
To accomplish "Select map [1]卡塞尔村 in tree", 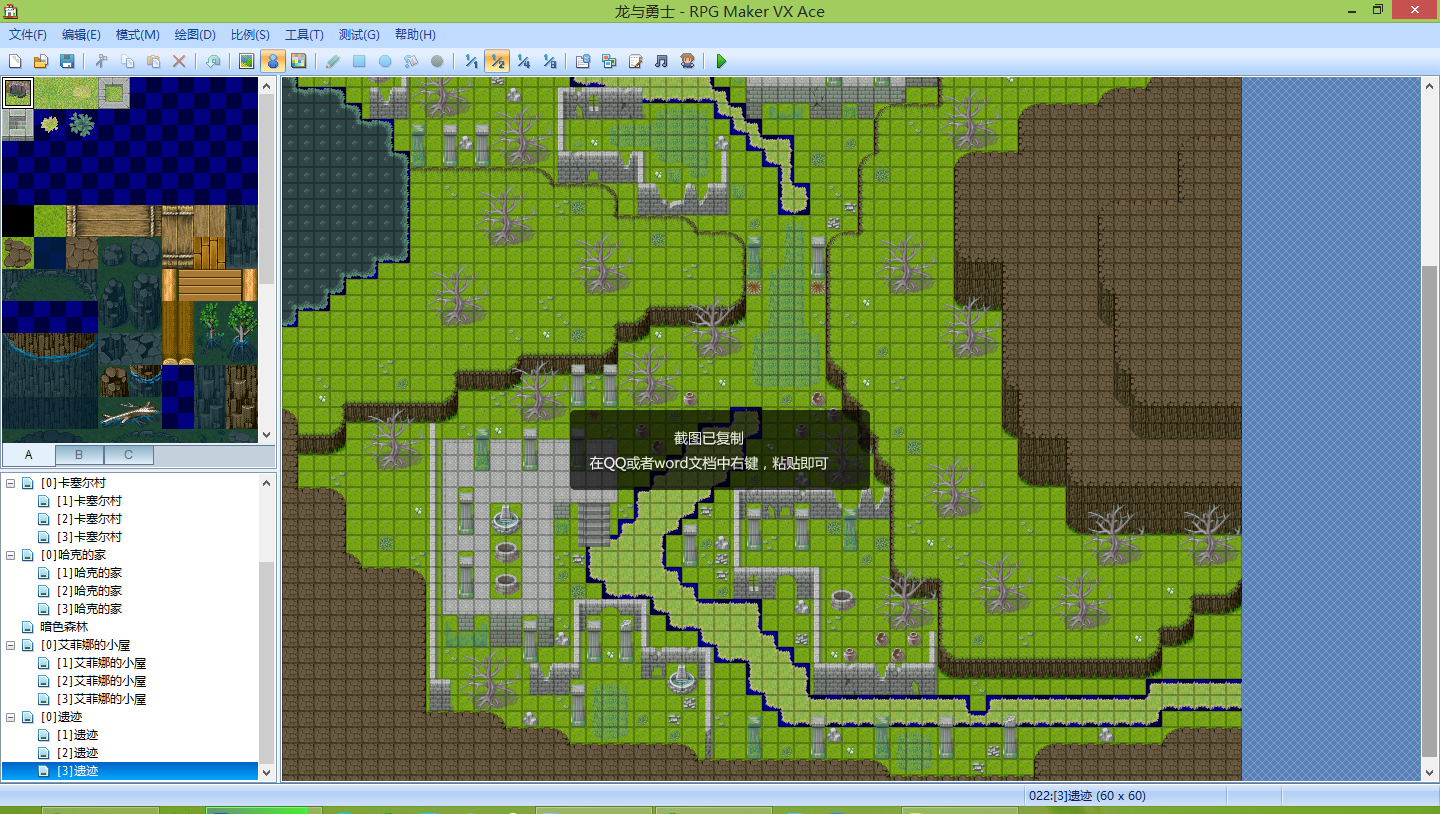I will coord(89,501).
